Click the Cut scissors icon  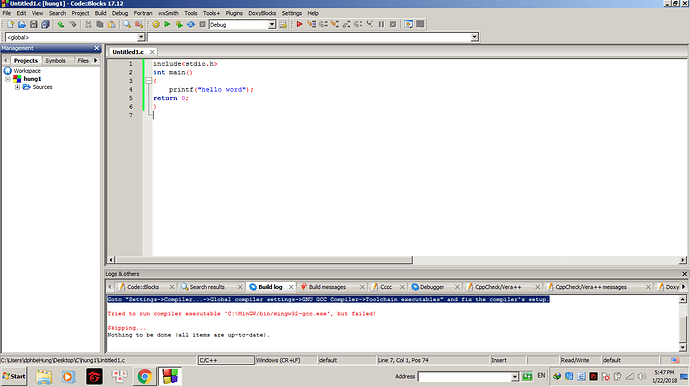(88, 25)
